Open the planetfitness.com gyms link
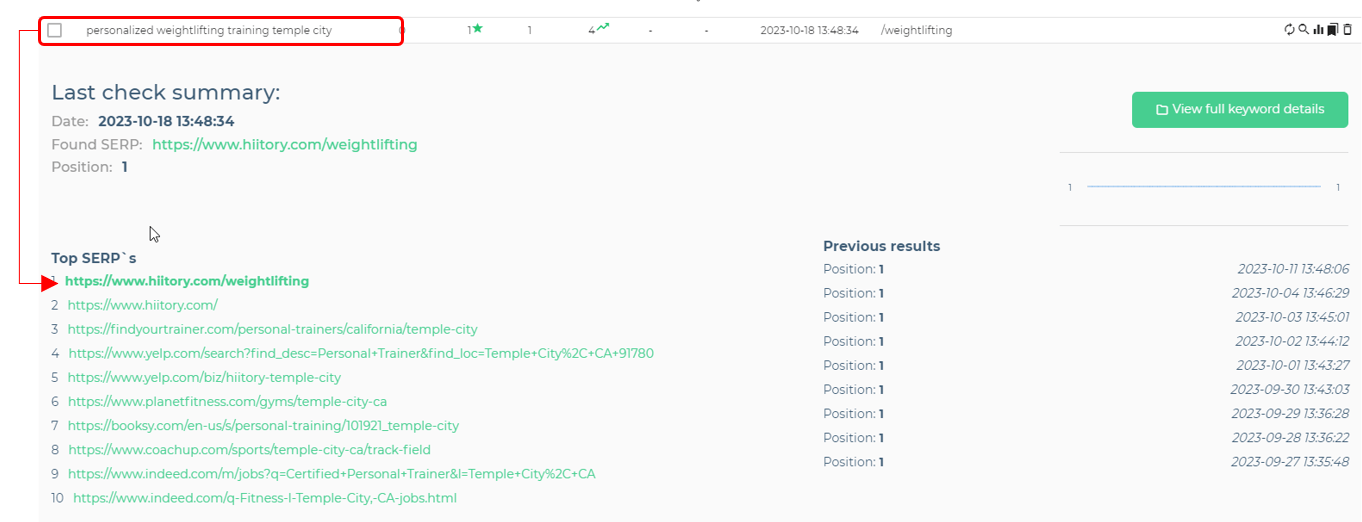The height and width of the screenshot is (522, 1362). (x=227, y=402)
